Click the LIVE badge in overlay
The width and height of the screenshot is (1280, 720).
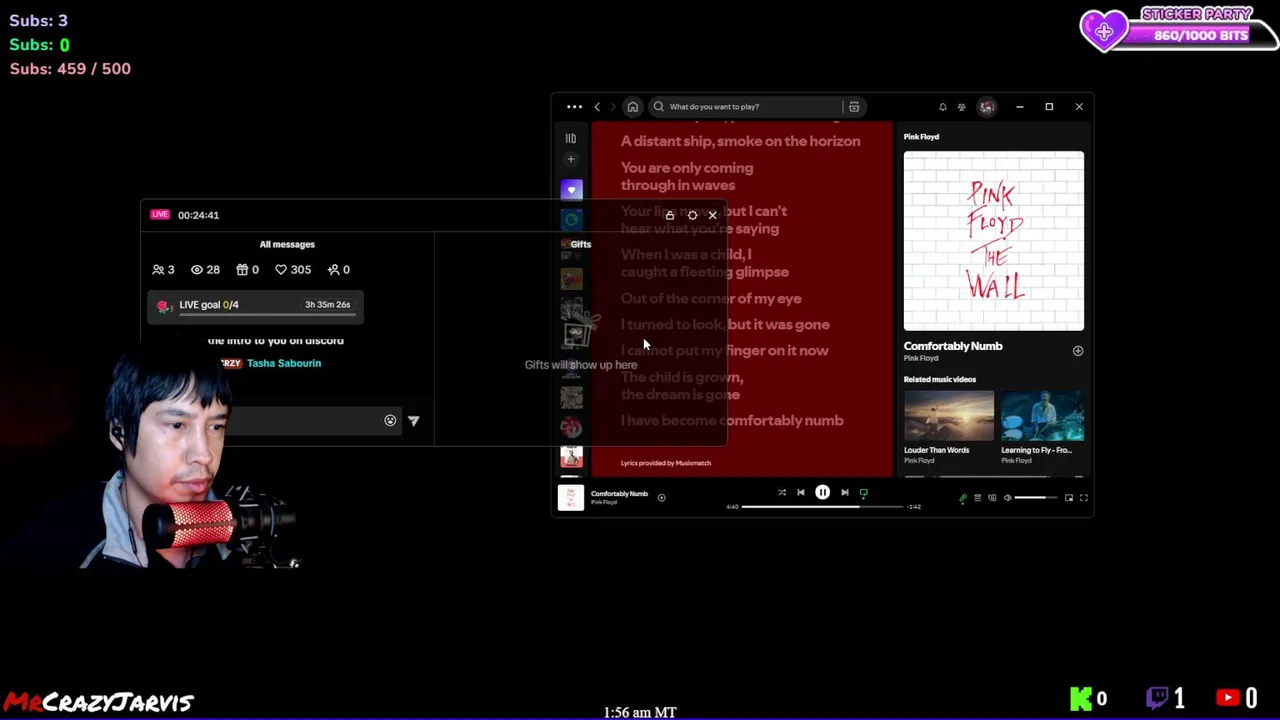[x=160, y=215]
